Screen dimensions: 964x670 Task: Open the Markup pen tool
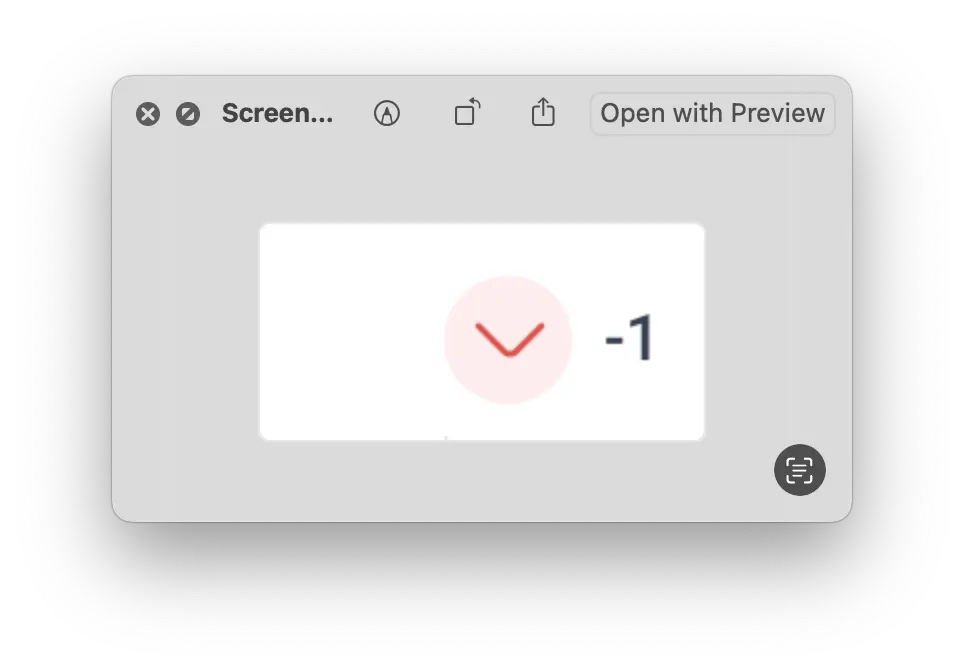point(387,113)
